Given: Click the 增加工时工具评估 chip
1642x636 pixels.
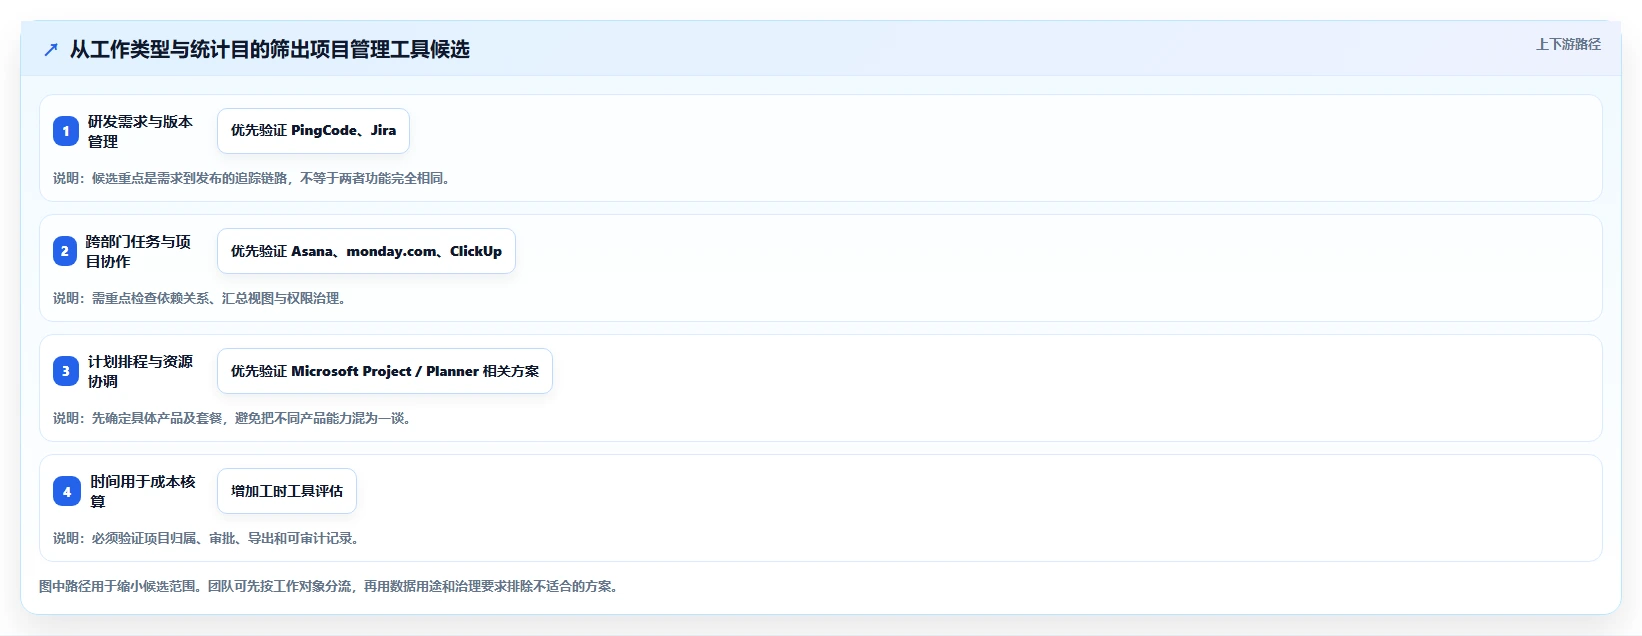Looking at the screenshot, I should [287, 491].
